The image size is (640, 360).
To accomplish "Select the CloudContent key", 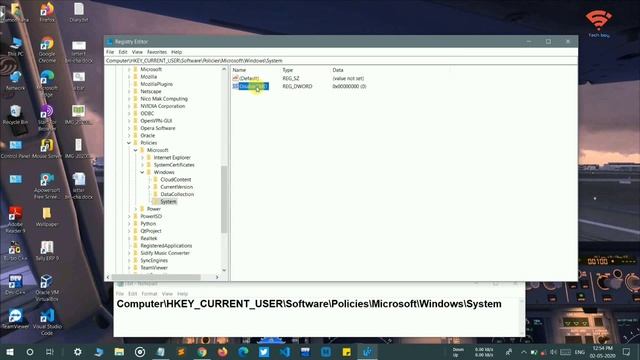I will tap(176, 180).
